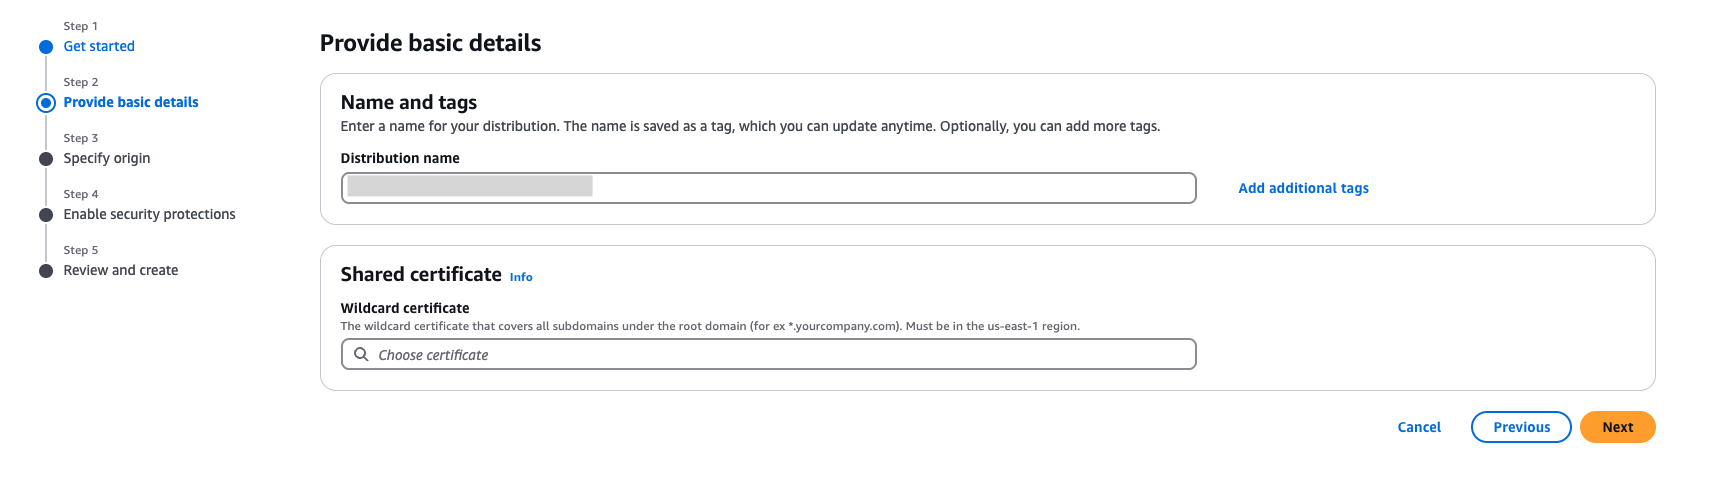1717x481 pixels.
Task: Go back with the Previous button
Action: 1521,427
